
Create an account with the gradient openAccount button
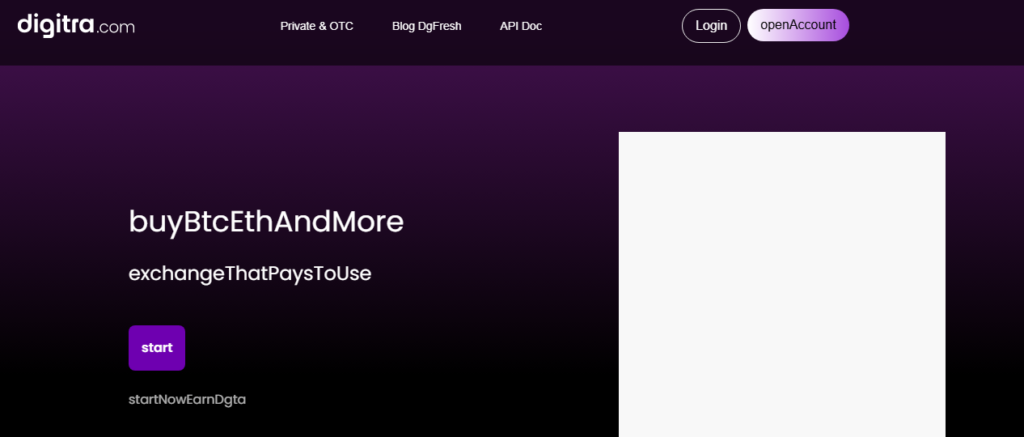pyautogui.click(x=797, y=25)
